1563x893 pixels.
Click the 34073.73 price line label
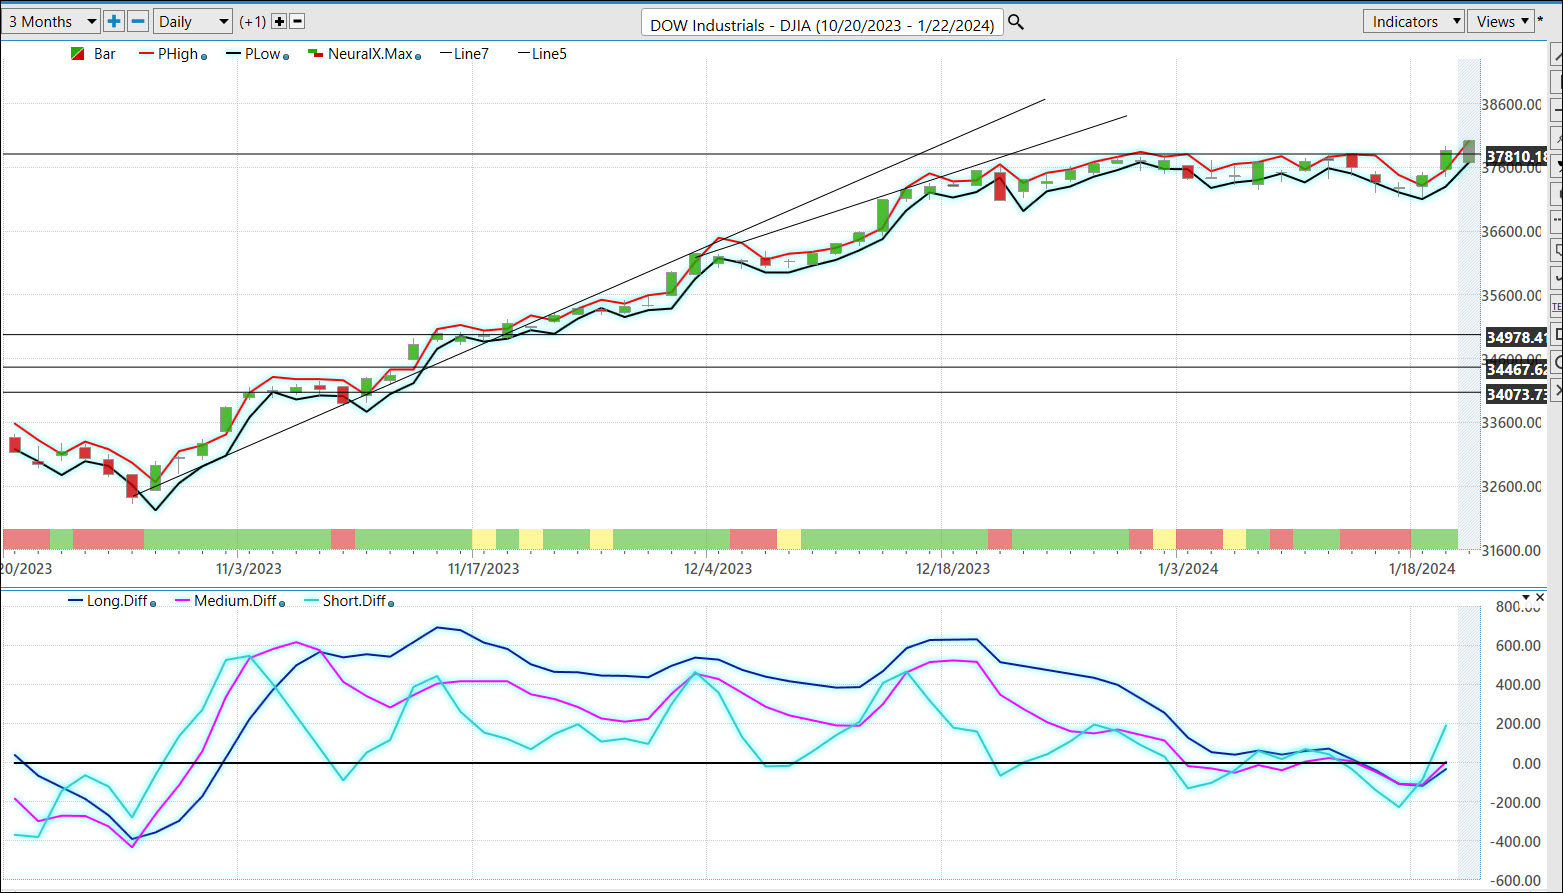pyautogui.click(x=1517, y=395)
